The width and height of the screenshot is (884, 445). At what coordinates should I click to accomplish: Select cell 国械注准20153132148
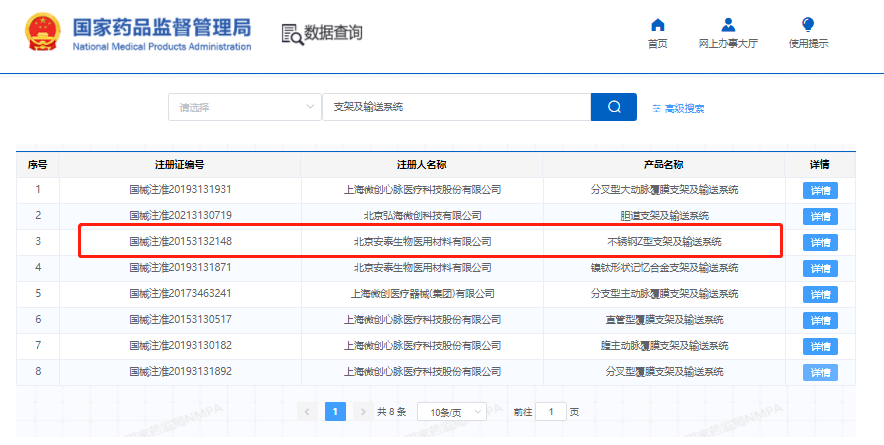point(180,241)
